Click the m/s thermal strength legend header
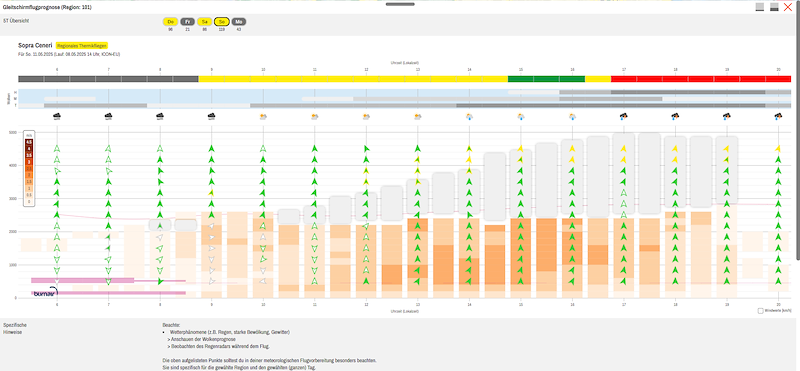 click(29, 136)
